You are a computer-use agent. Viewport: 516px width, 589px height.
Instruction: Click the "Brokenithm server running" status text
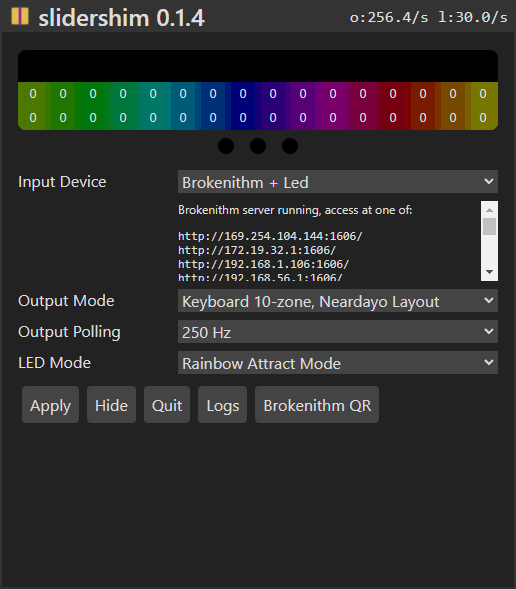click(295, 210)
